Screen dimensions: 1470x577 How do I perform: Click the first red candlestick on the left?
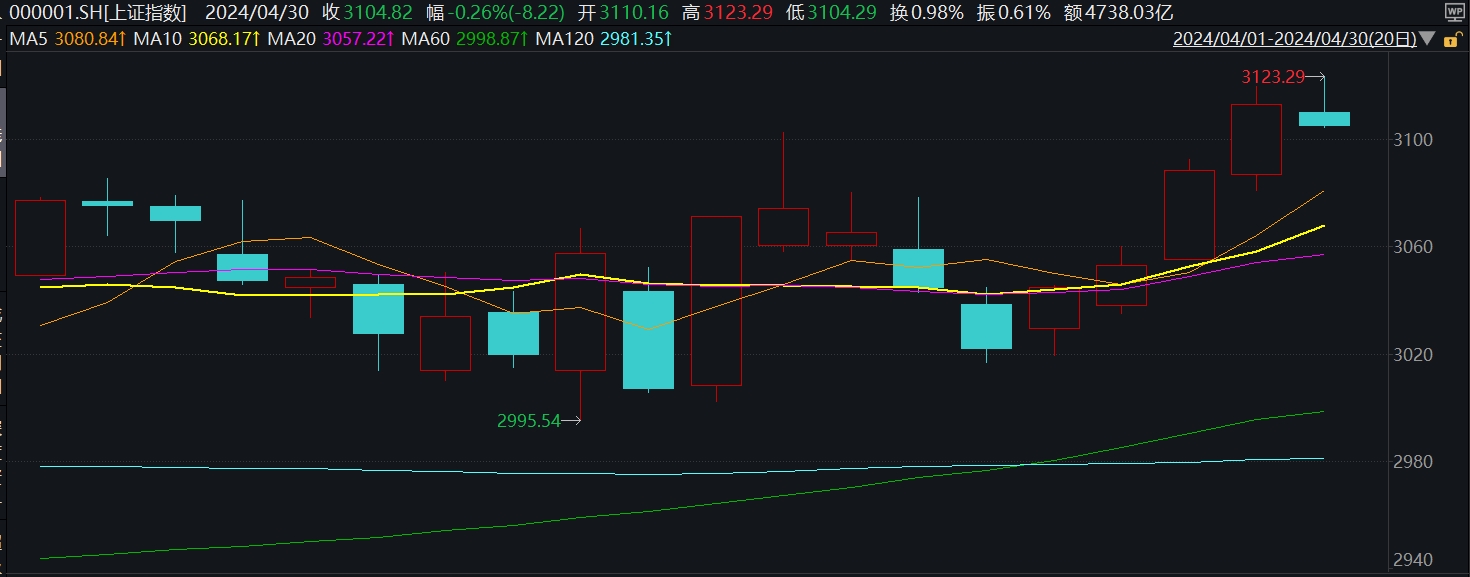(40, 237)
